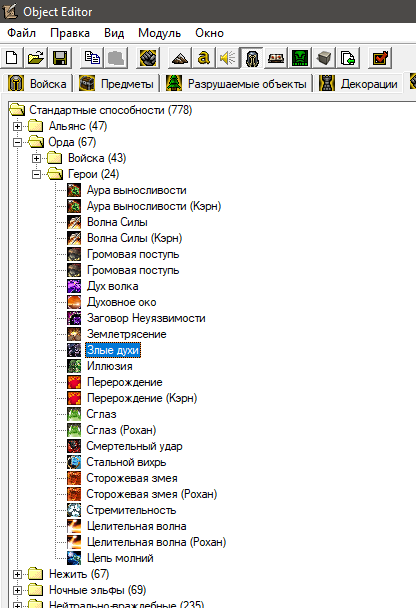The image size is (416, 608).
Task: Open the Модуль menu
Action: click(x=159, y=33)
